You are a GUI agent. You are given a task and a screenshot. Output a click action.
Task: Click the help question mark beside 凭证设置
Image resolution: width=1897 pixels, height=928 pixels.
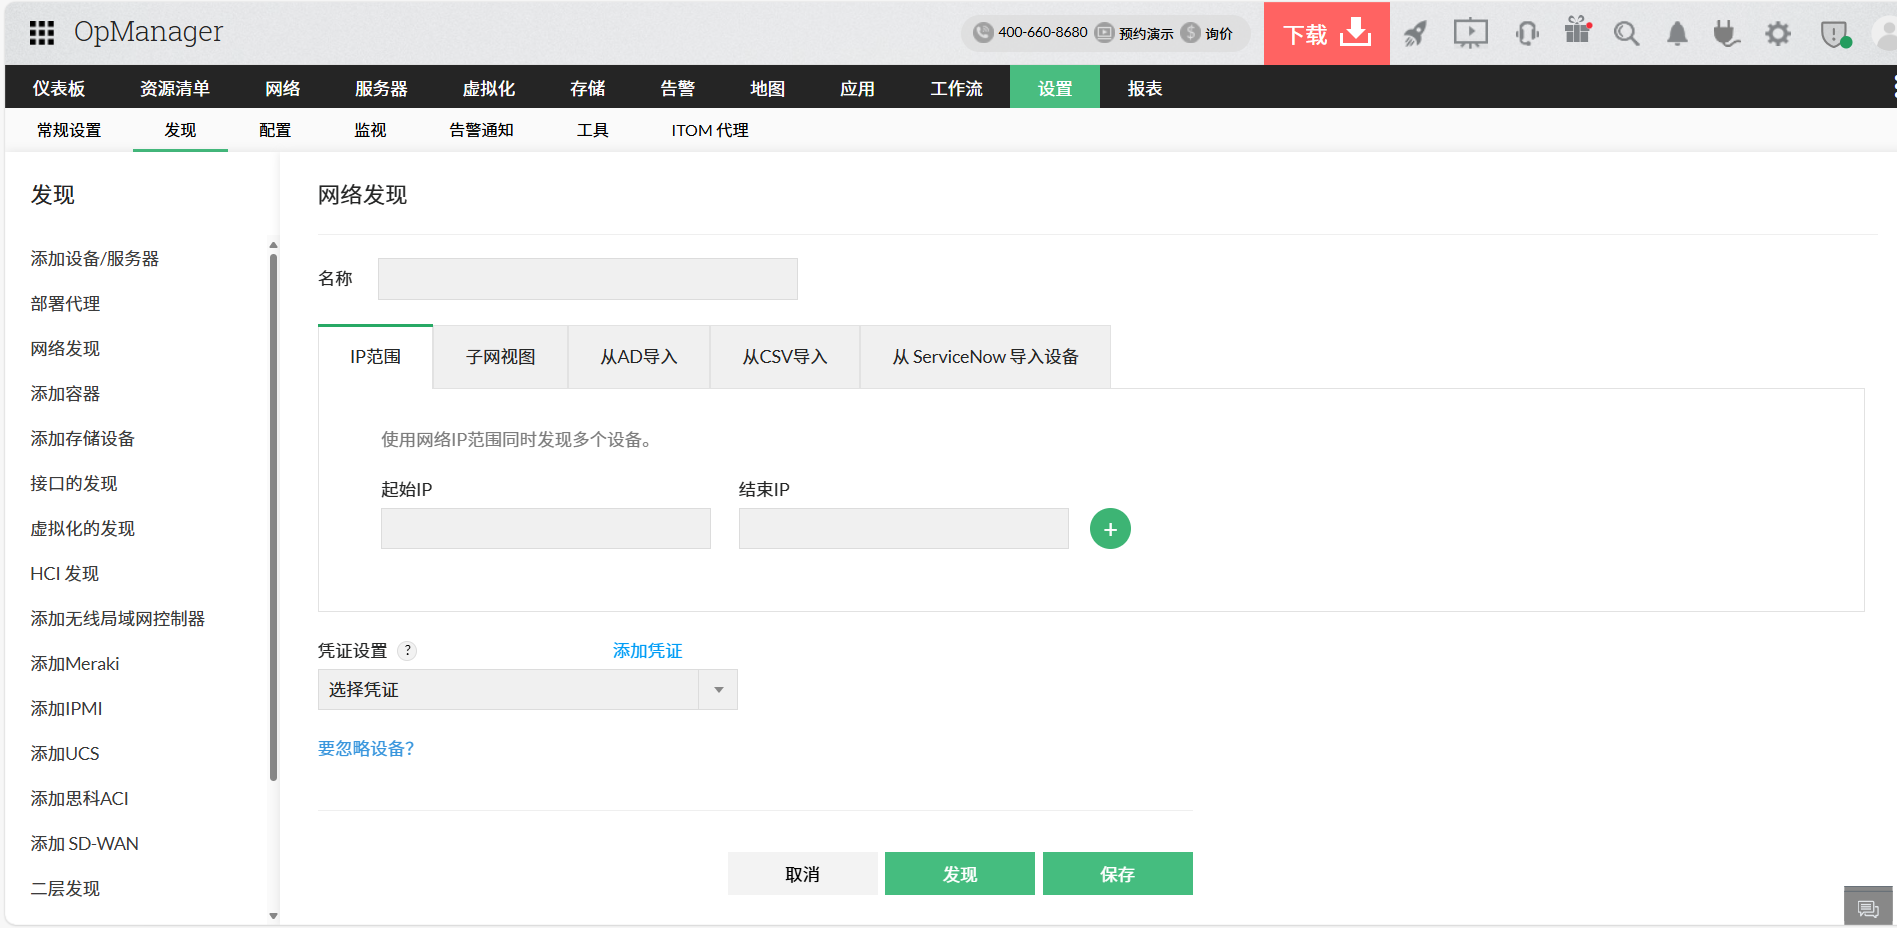pyautogui.click(x=408, y=650)
